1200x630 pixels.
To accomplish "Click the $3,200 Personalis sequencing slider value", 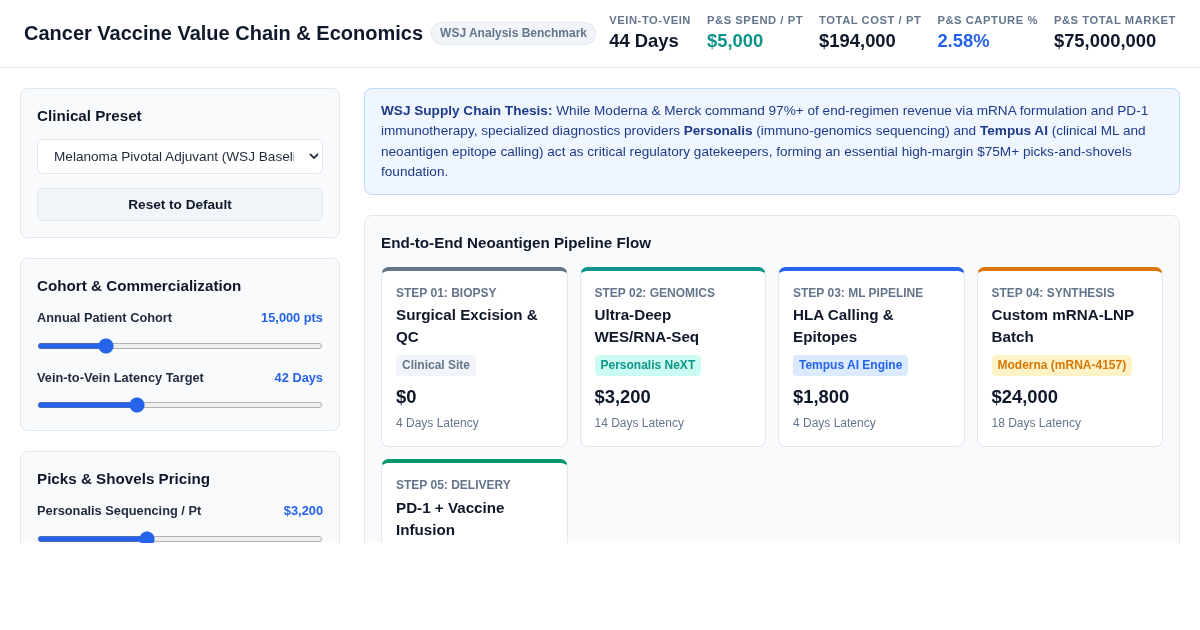I will tap(303, 510).
